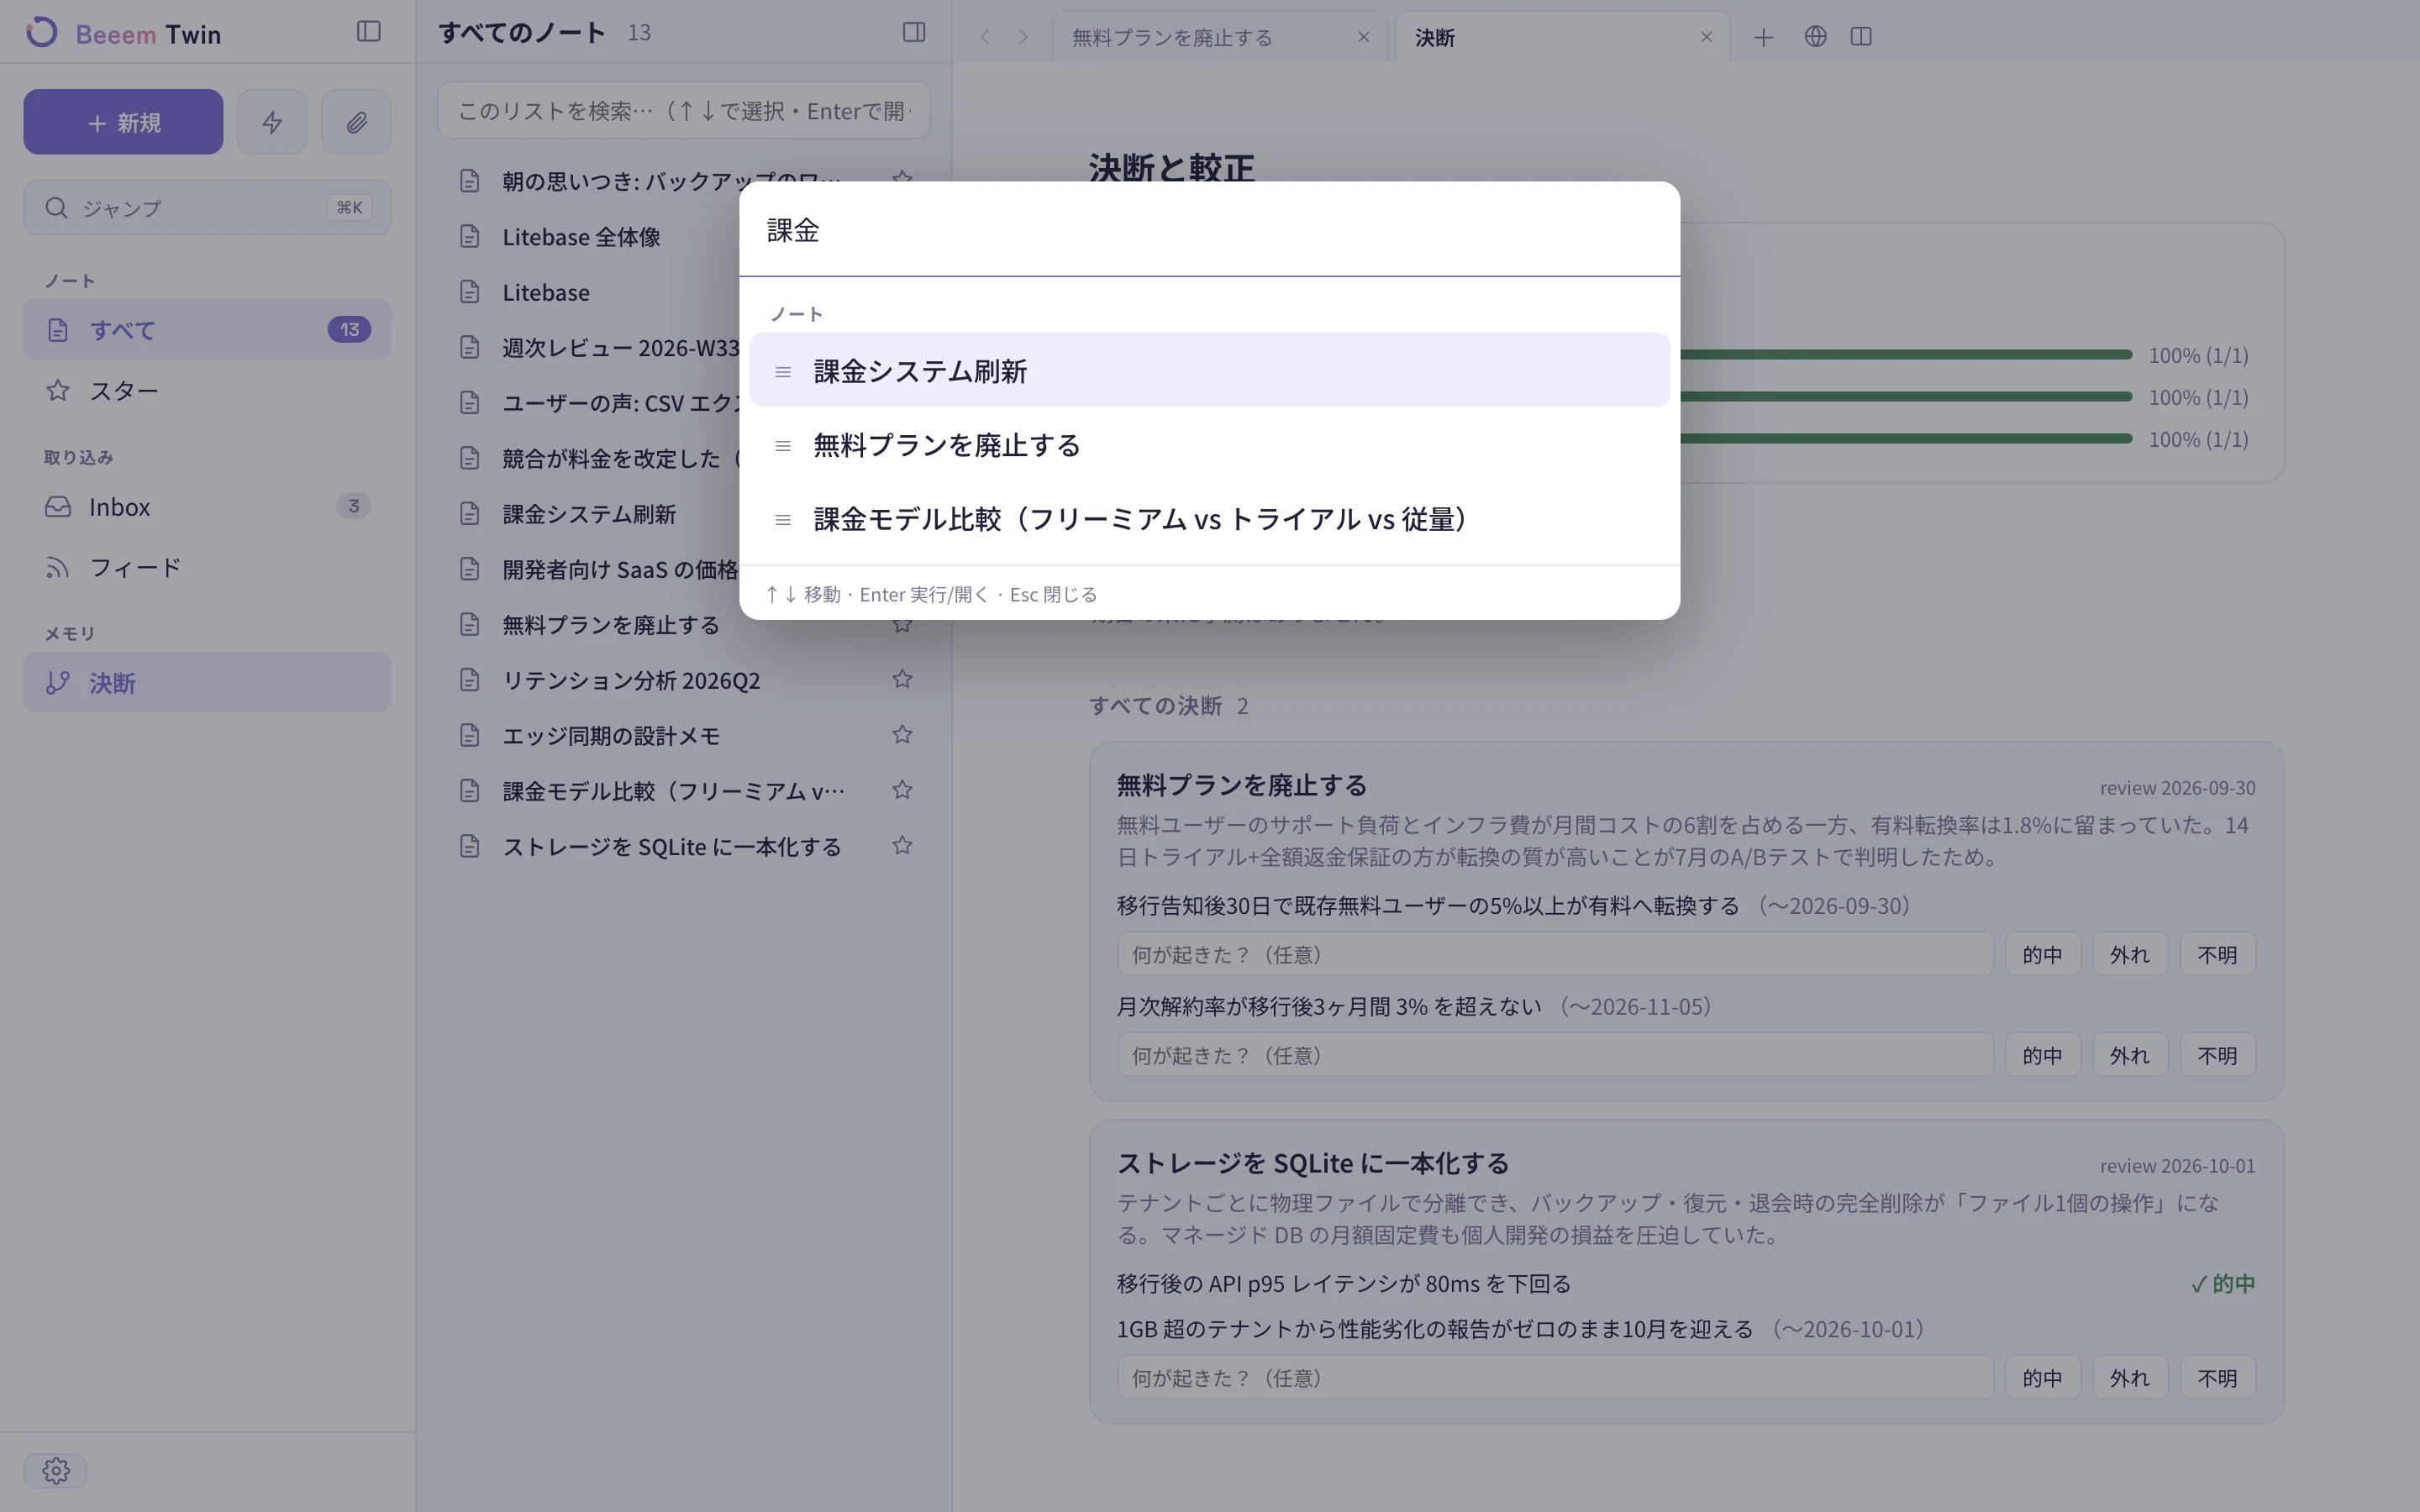Mark 5%以上 conversion prediction as 的中

point(2042,954)
